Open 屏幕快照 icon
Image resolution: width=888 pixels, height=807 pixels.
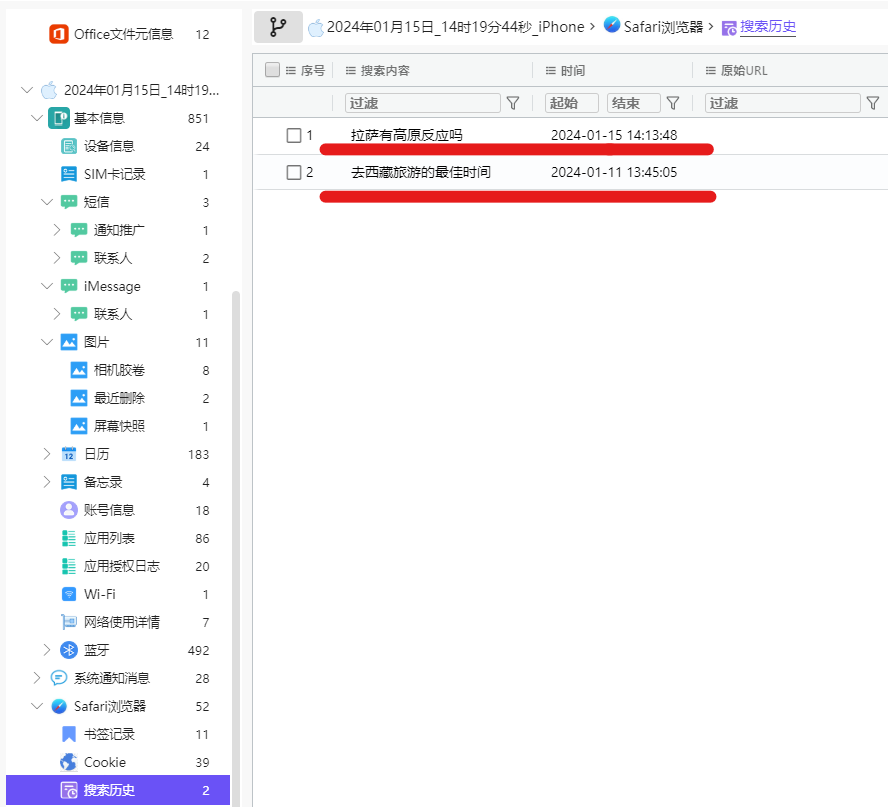point(79,426)
